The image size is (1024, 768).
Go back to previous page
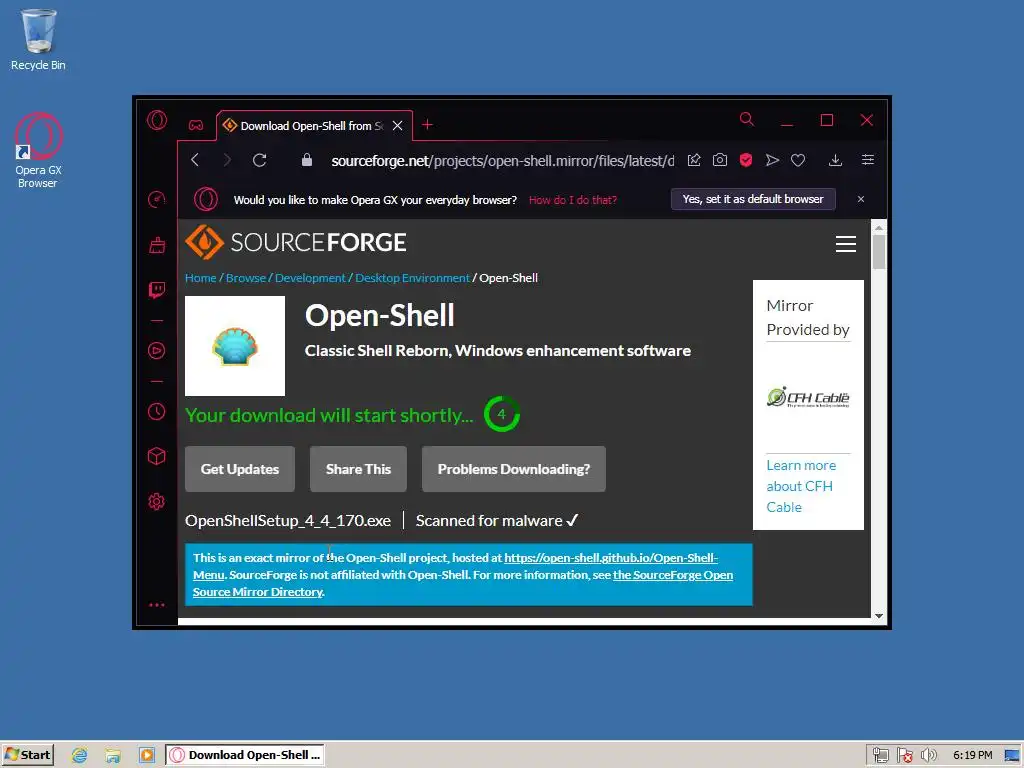tap(195, 160)
